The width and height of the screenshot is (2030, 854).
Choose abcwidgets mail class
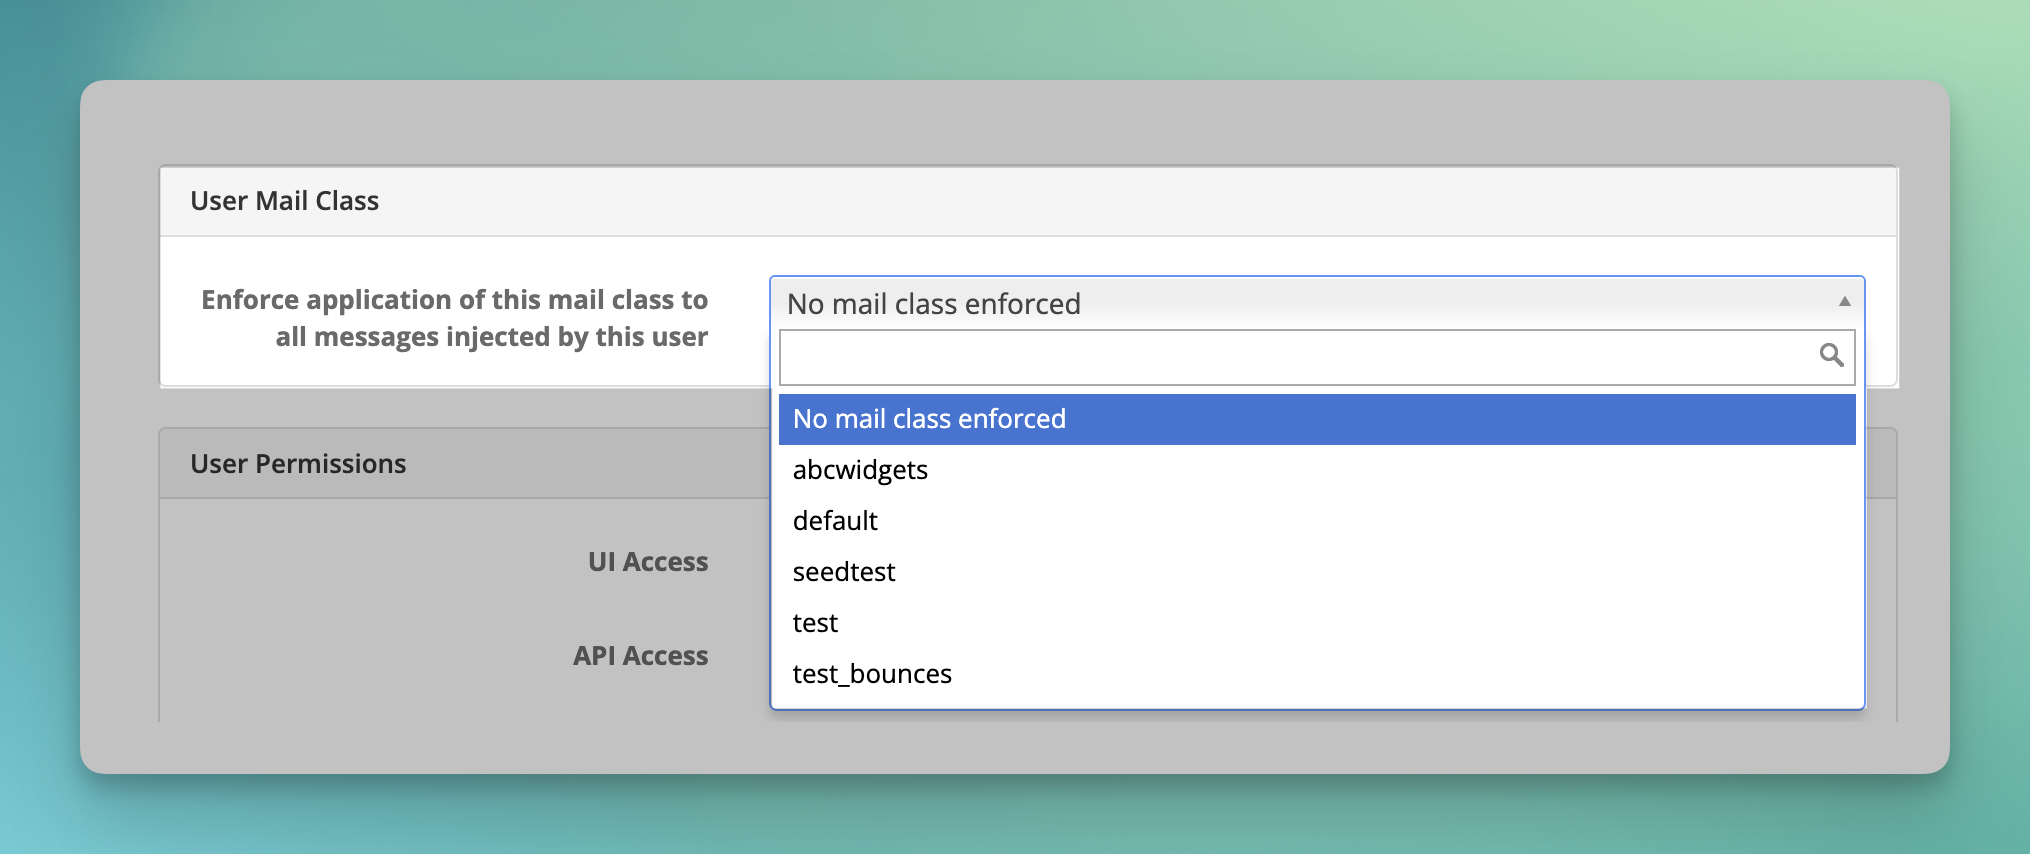[860, 470]
